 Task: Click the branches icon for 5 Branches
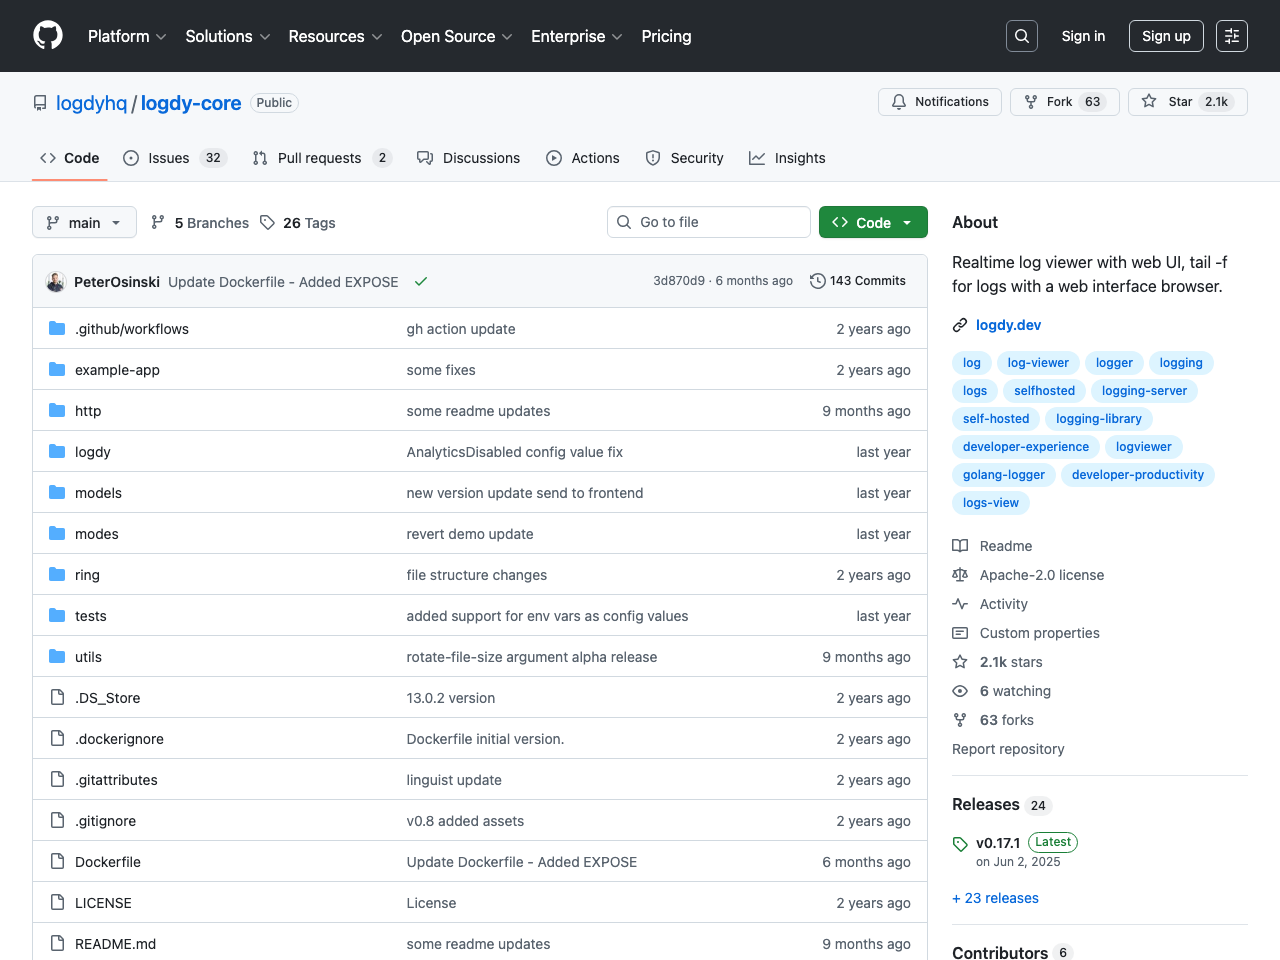(158, 223)
